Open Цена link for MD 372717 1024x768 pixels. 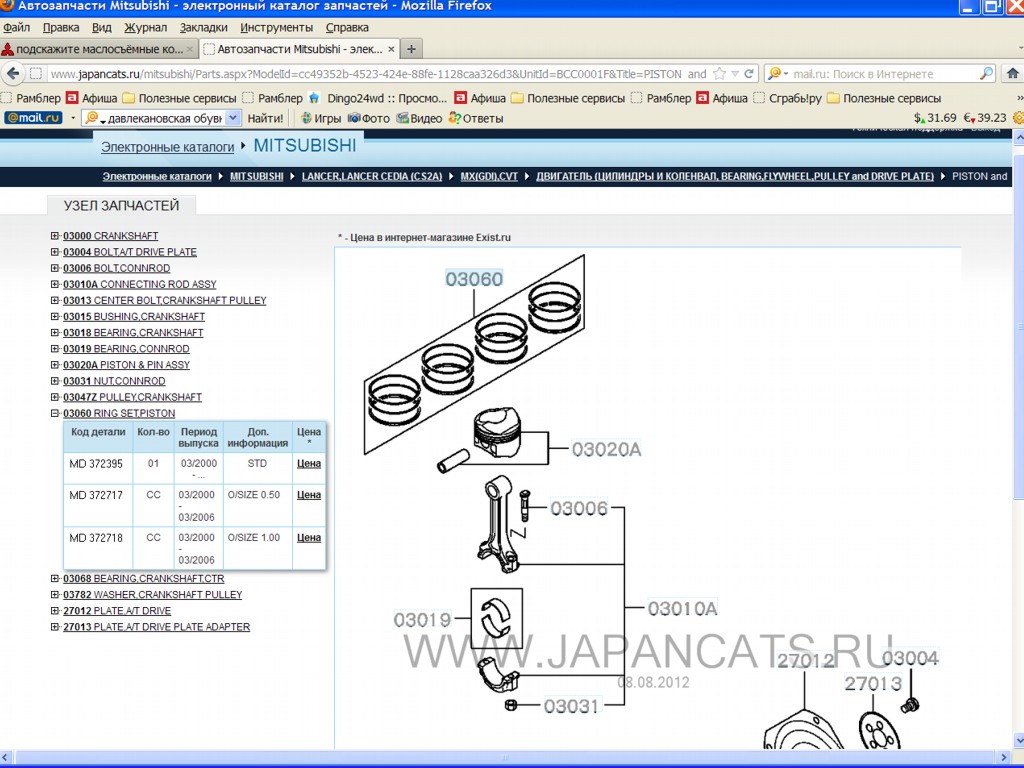pos(309,495)
